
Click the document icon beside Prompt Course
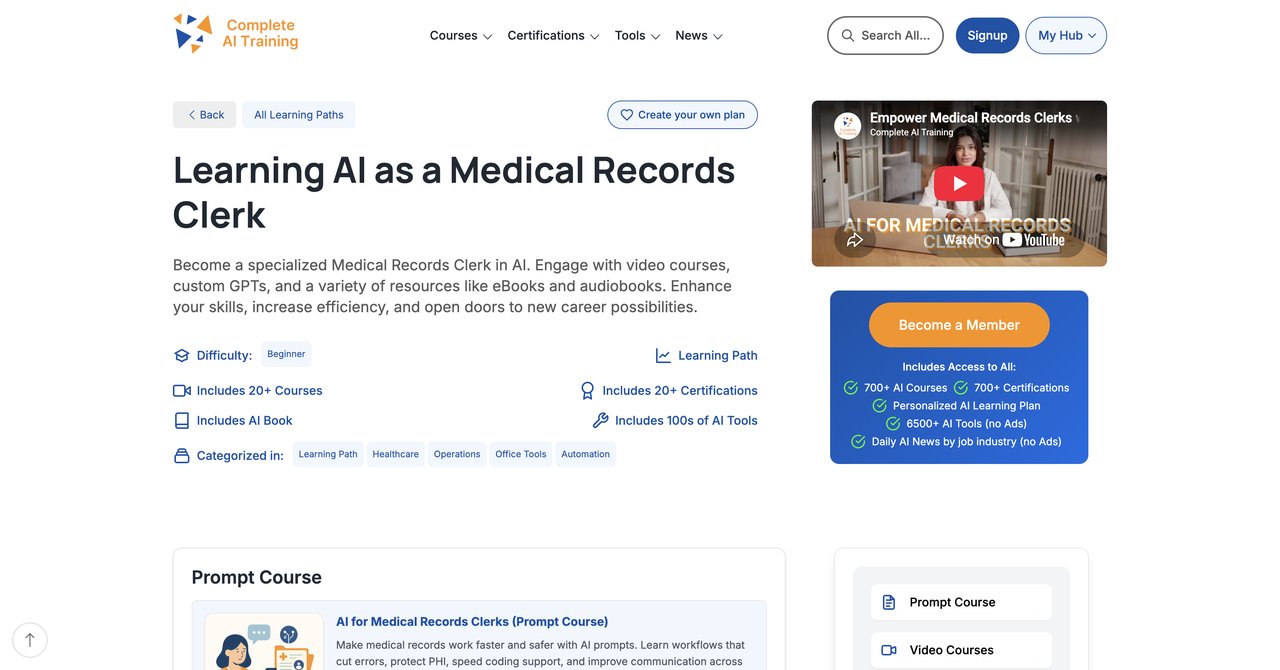click(889, 602)
